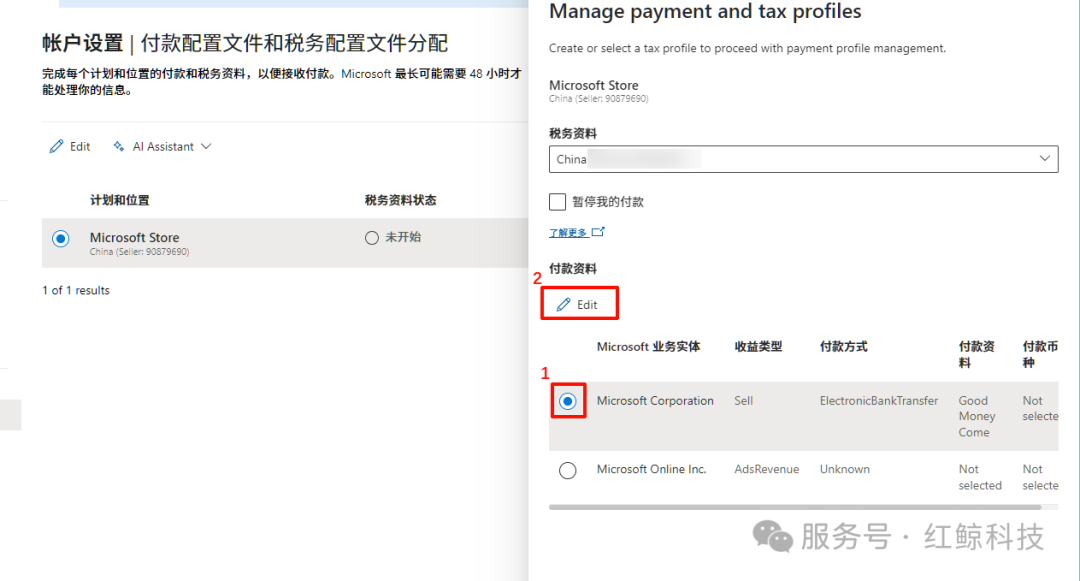1080x581 pixels.
Task: Click the Manage payment and tax profiles heading
Action: point(705,11)
